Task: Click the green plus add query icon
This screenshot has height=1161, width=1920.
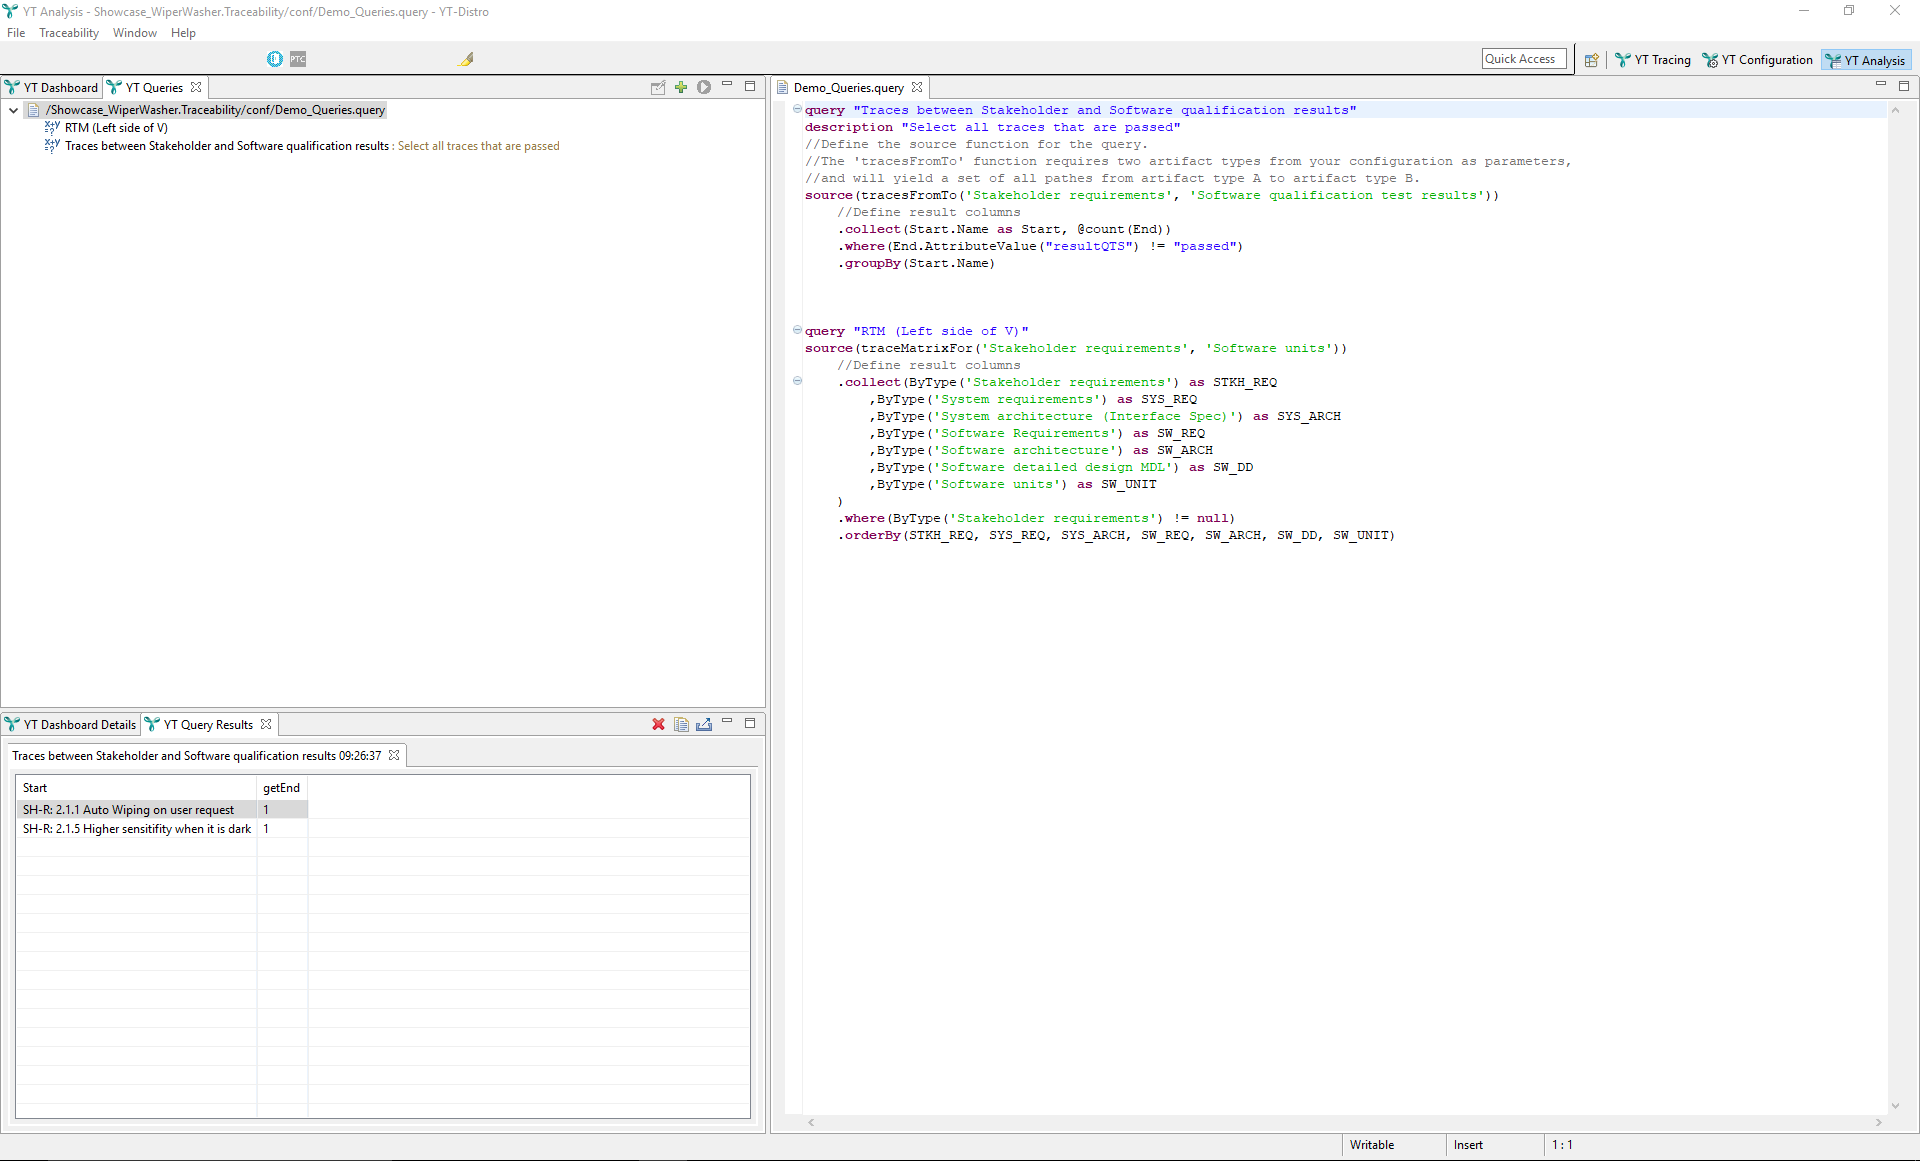Action: pos(681,87)
